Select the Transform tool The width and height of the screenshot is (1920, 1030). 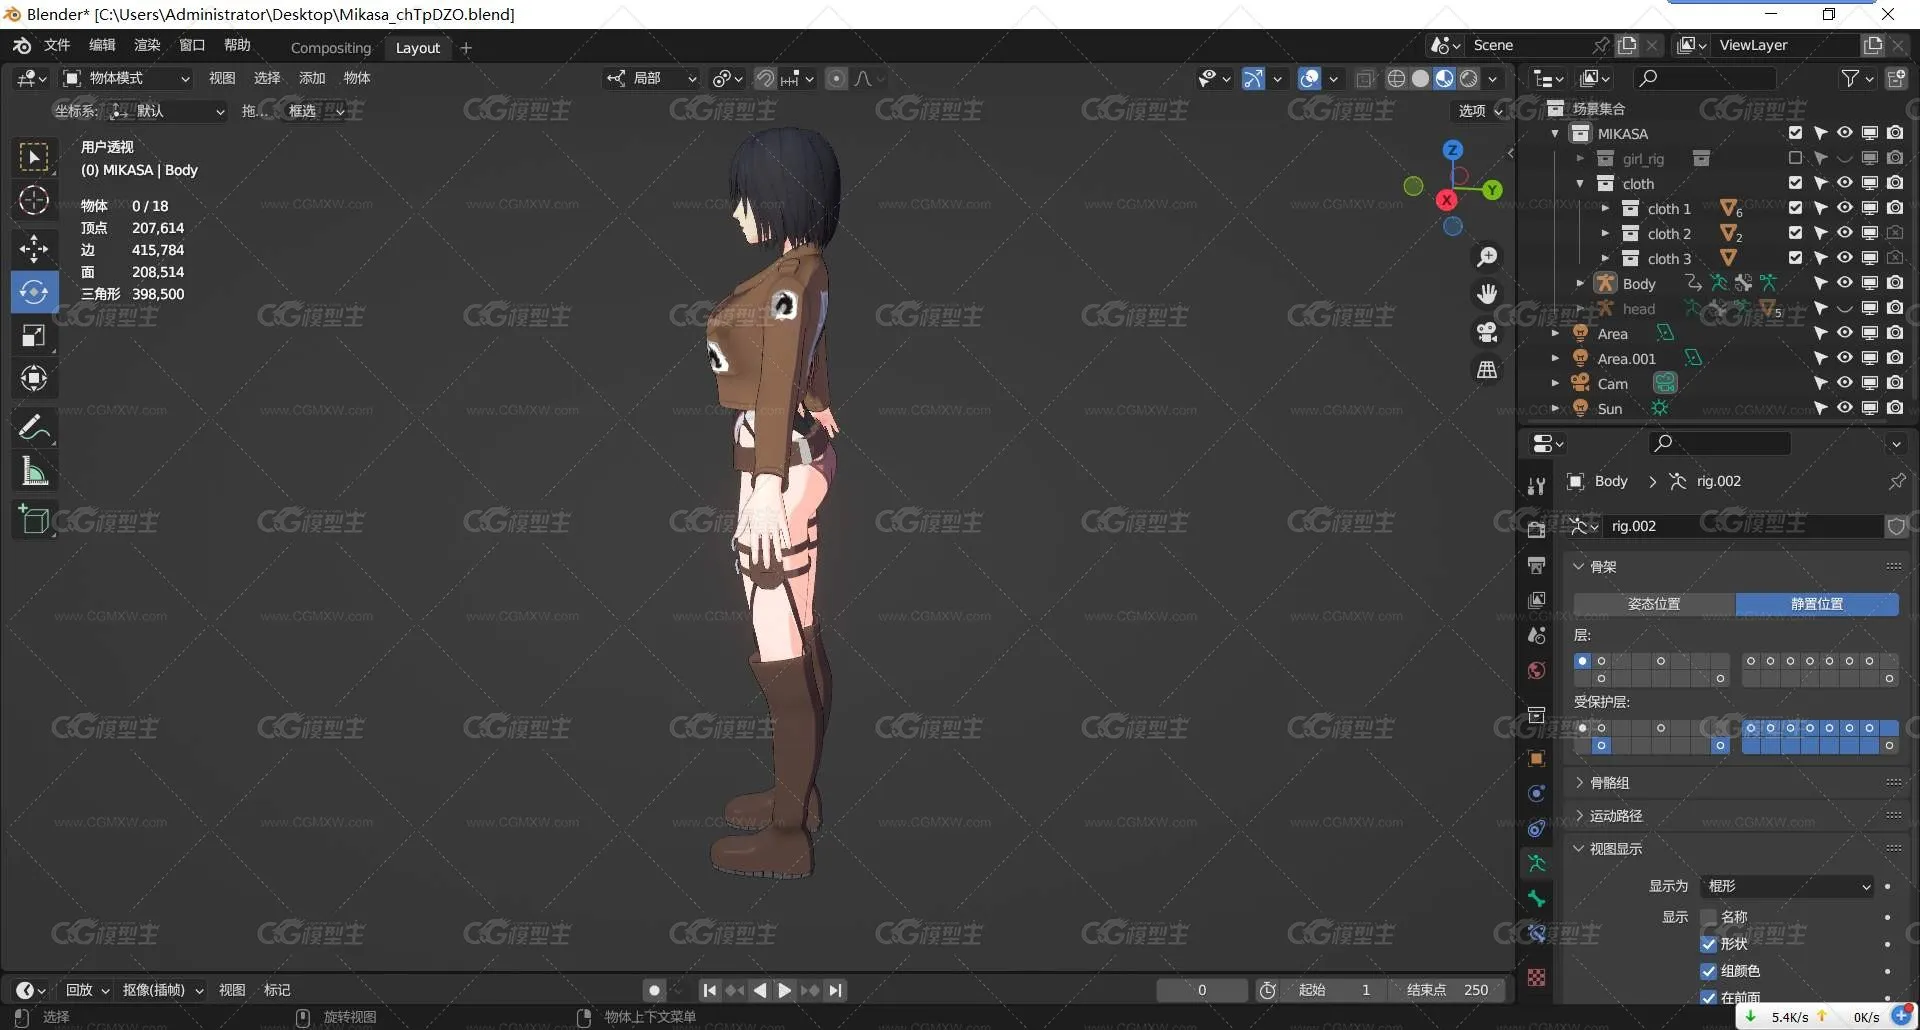34,379
